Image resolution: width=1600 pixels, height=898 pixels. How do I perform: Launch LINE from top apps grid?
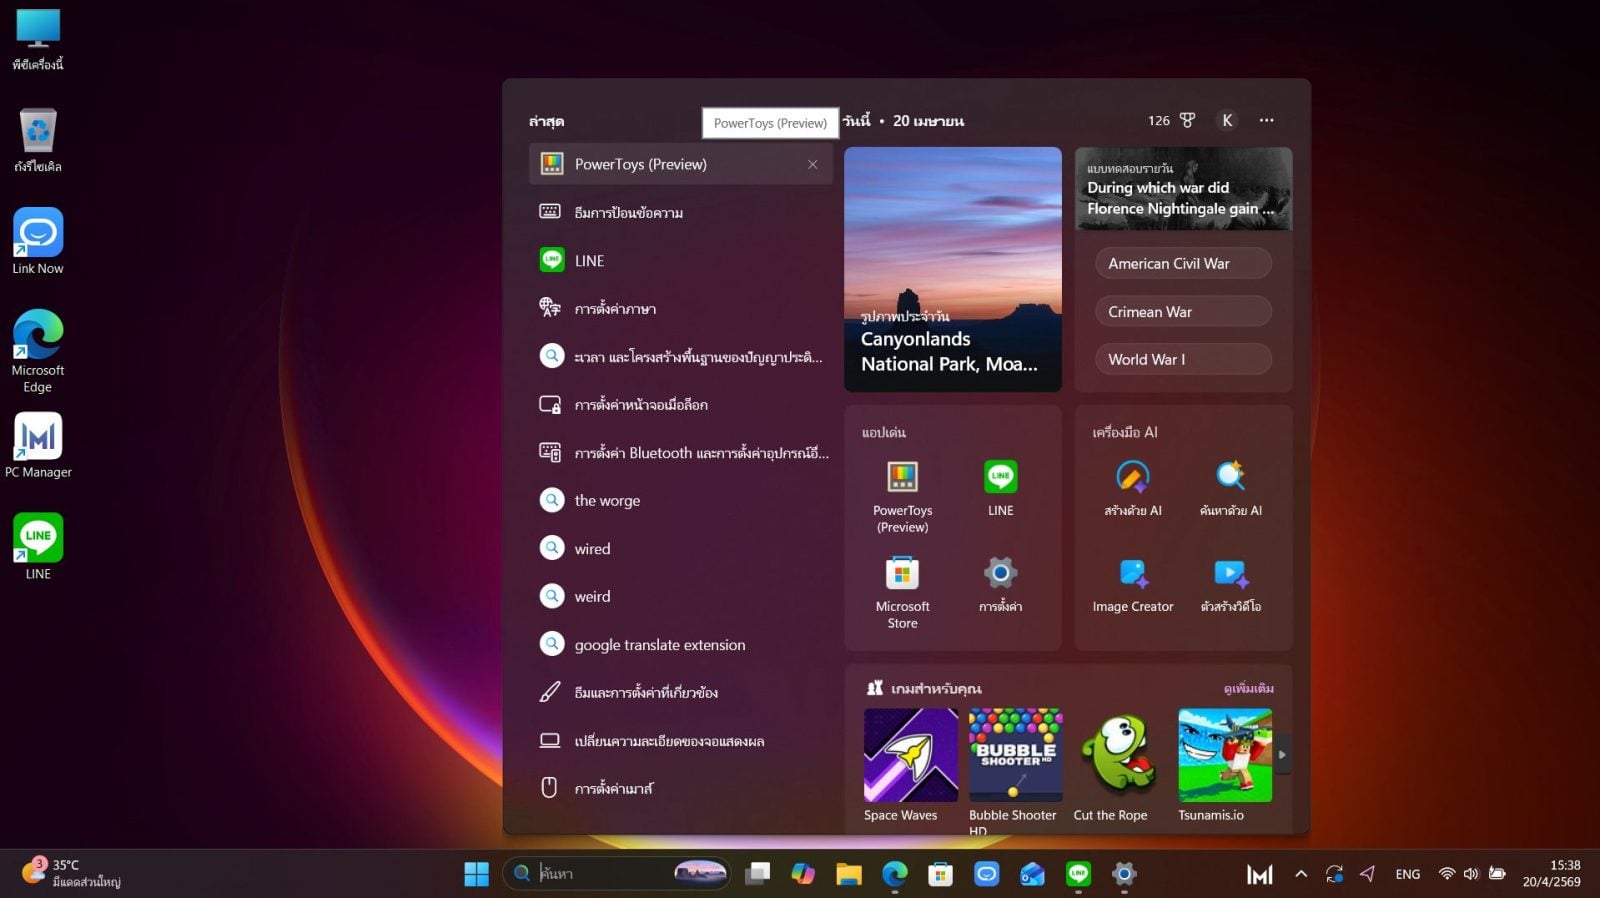(1000, 489)
